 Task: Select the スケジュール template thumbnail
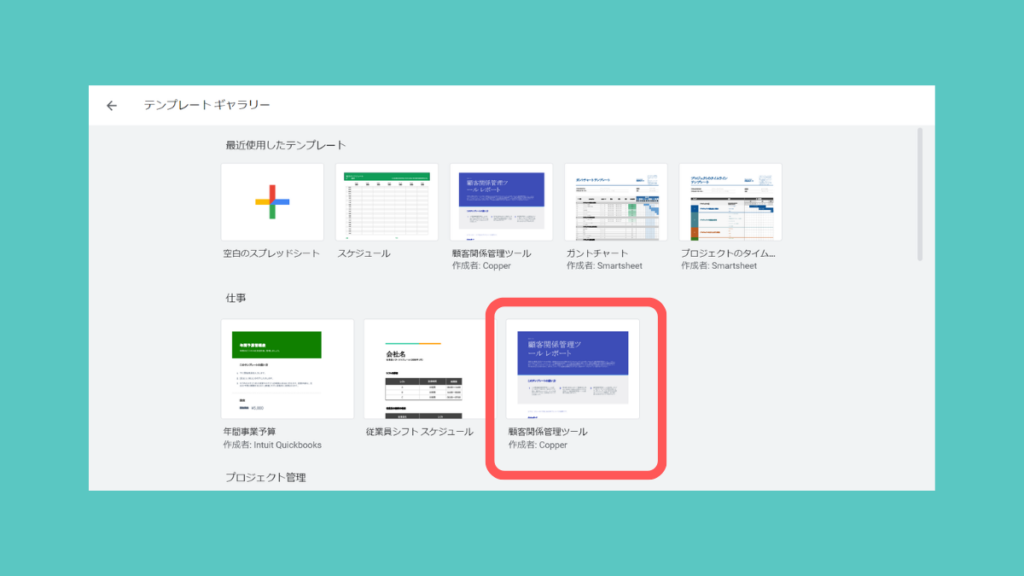click(387, 201)
